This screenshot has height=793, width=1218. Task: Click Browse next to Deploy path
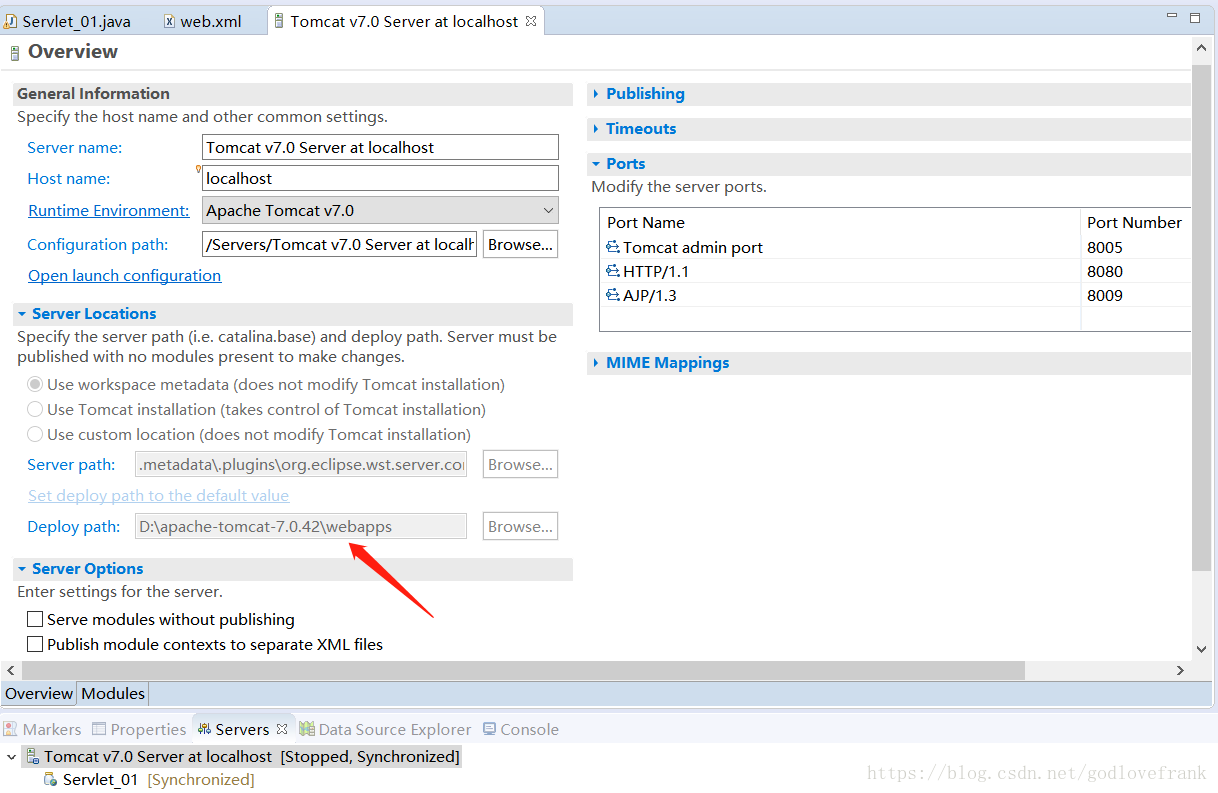pos(520,526)
